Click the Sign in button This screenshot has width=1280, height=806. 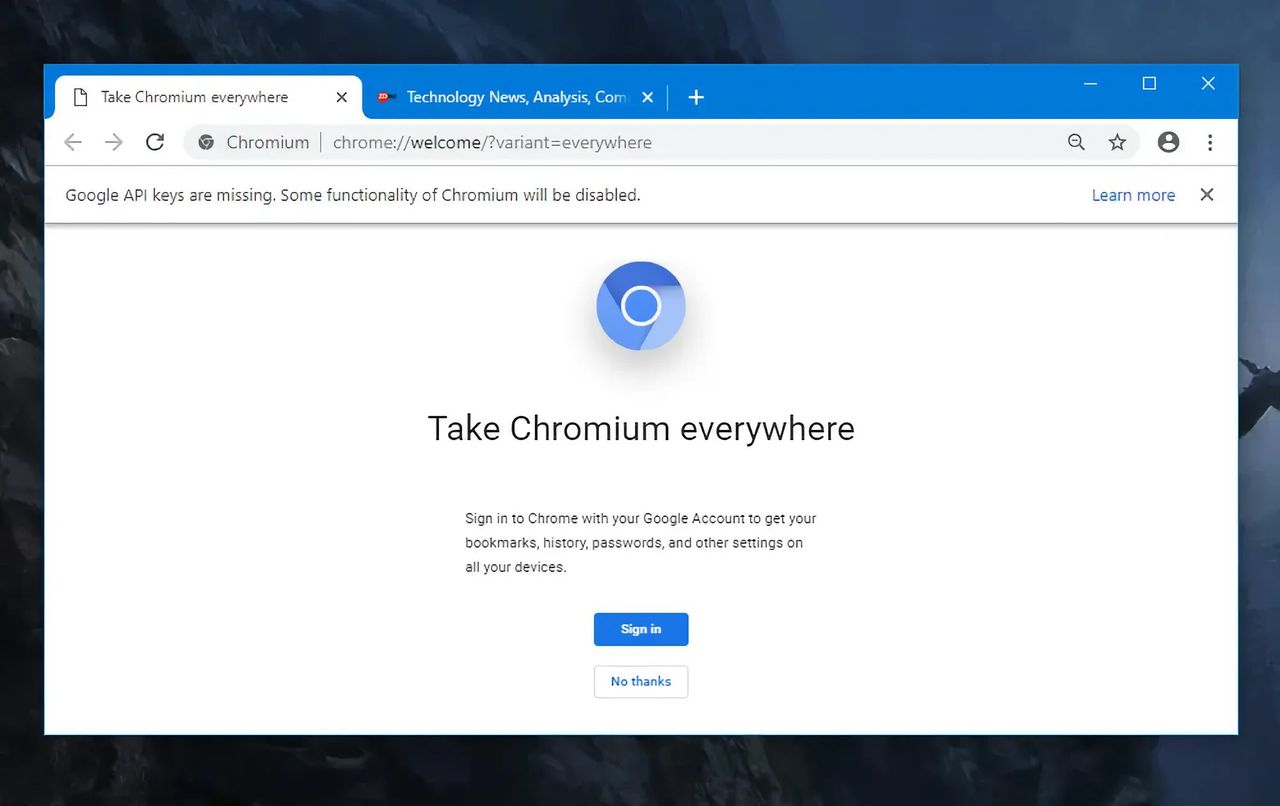point(640,629)
